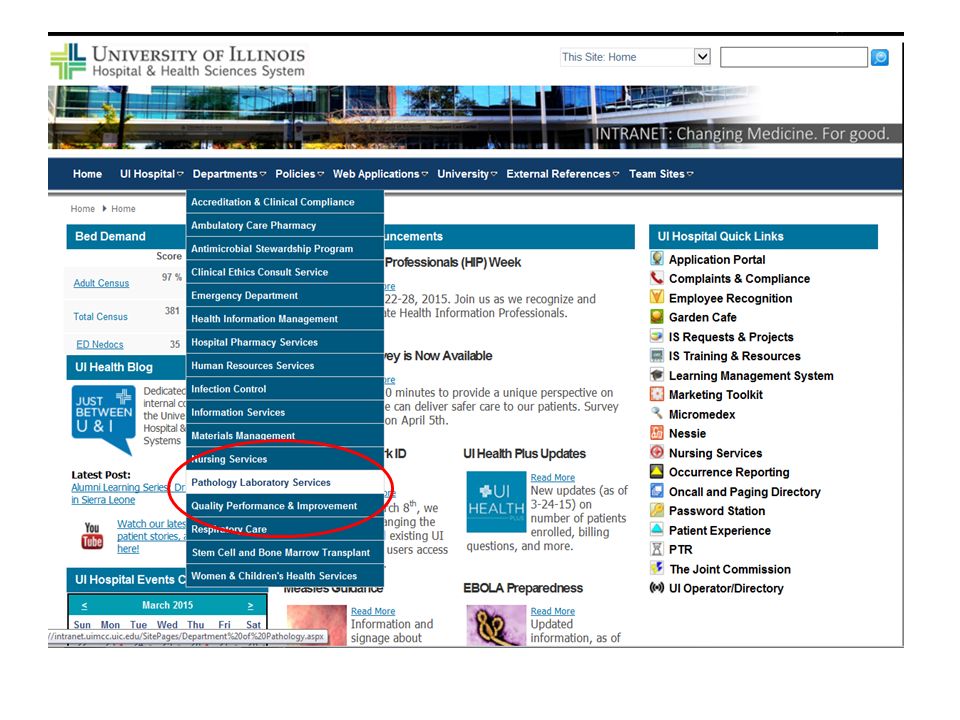Click the Nursing Services quick link icon
The height and width of the screenshot is (720, 960).
click(x=657, y=452)
